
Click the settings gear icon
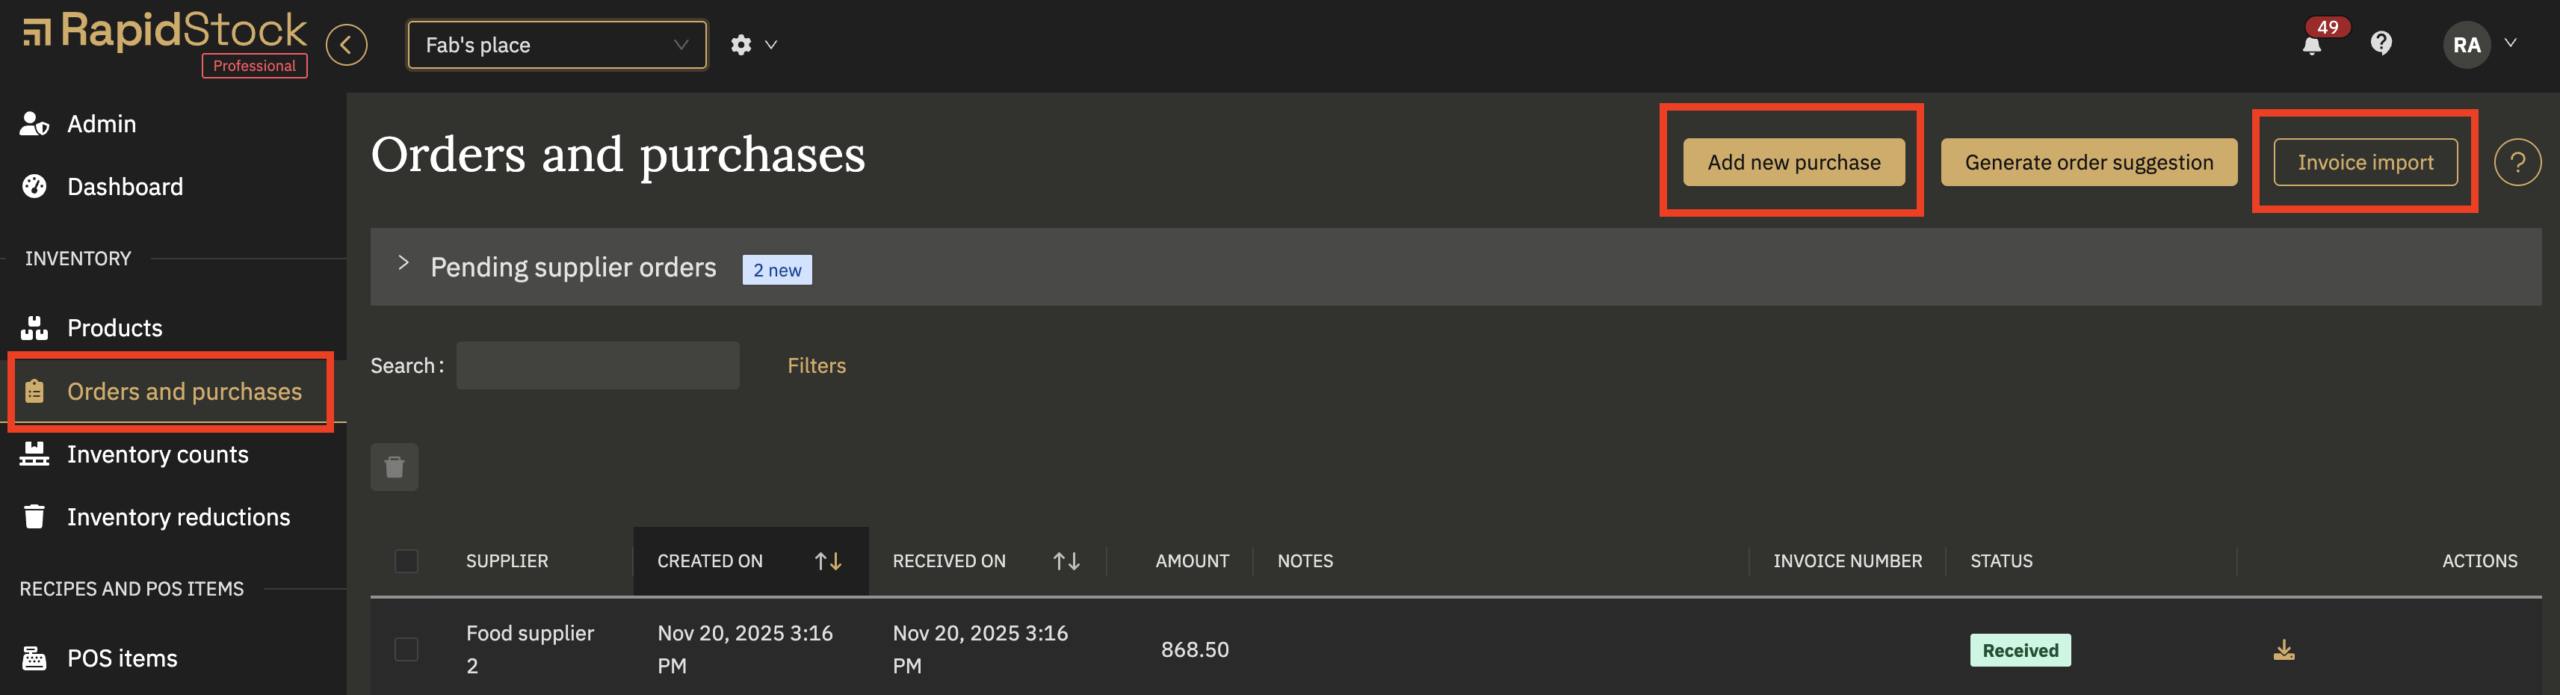tap(741, 45)
